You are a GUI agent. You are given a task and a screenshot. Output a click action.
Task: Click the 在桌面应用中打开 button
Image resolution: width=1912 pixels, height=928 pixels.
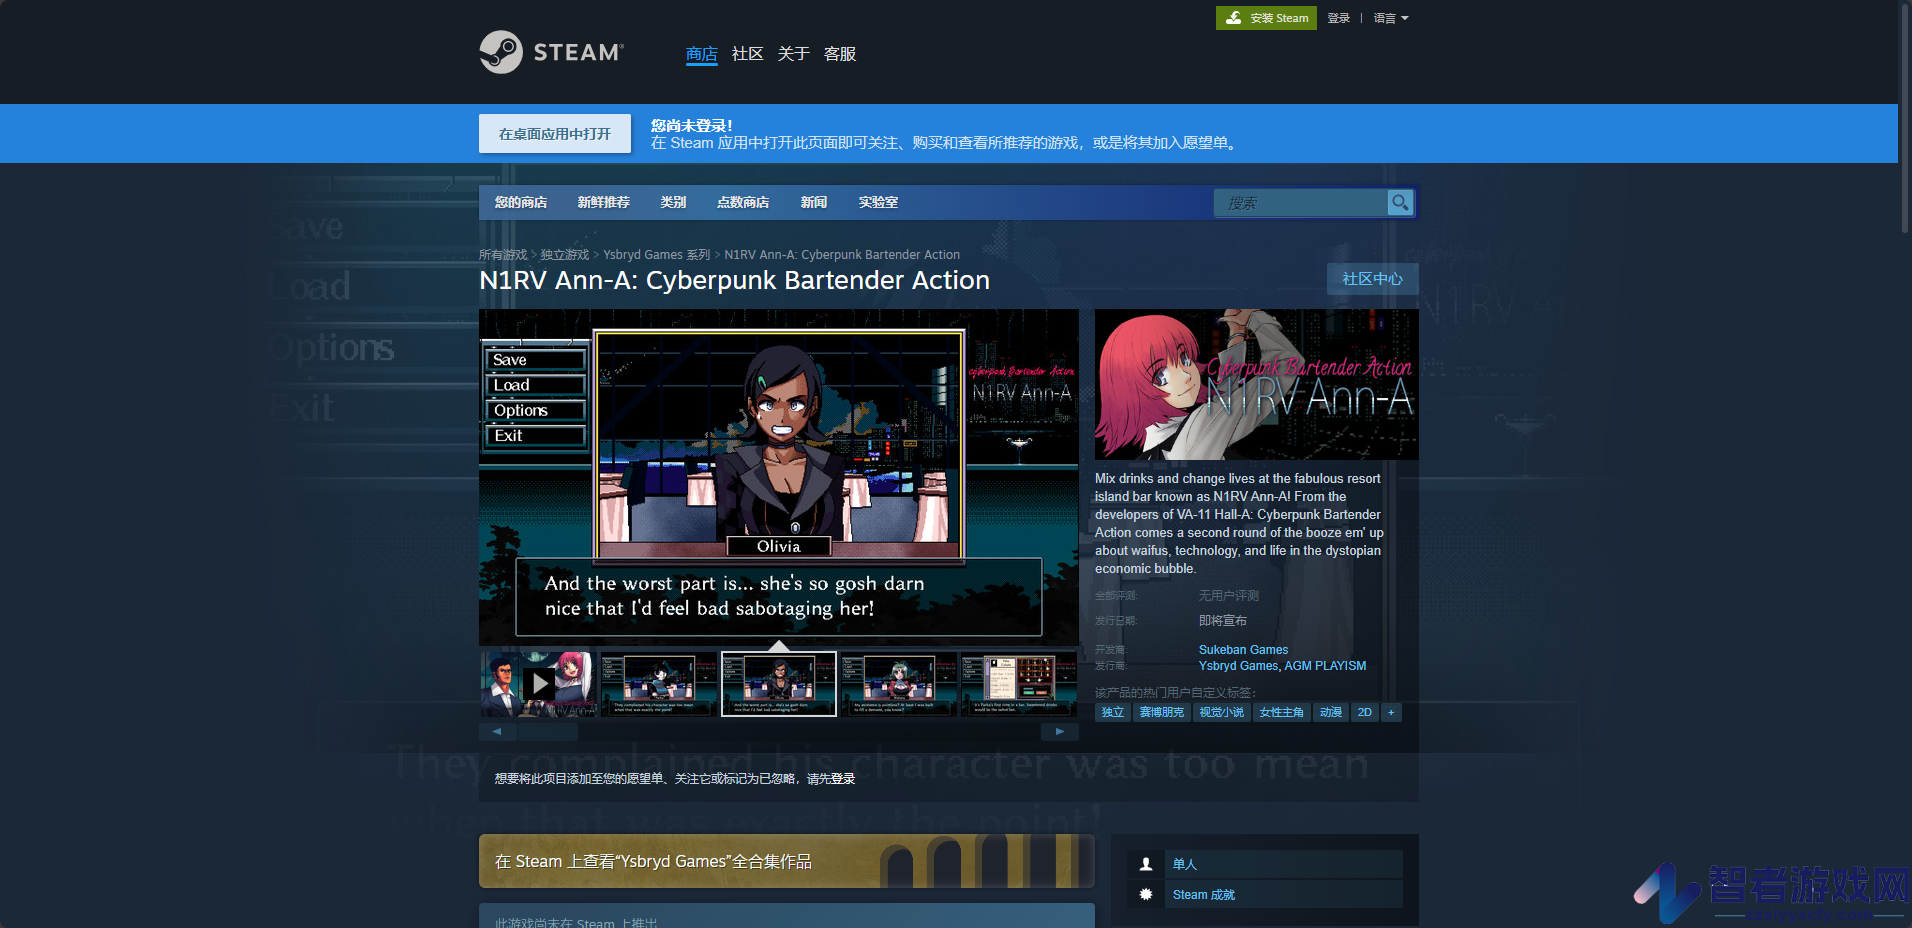(555, 133)
